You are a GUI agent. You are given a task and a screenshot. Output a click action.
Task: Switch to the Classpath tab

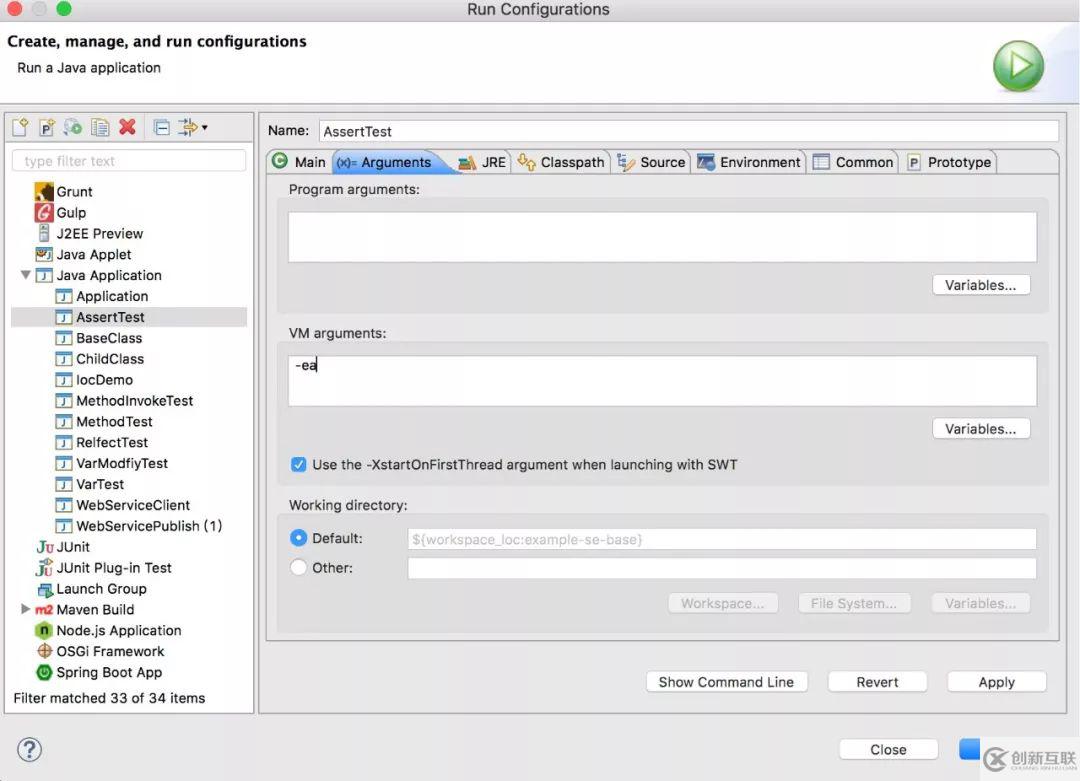[562, 162]
